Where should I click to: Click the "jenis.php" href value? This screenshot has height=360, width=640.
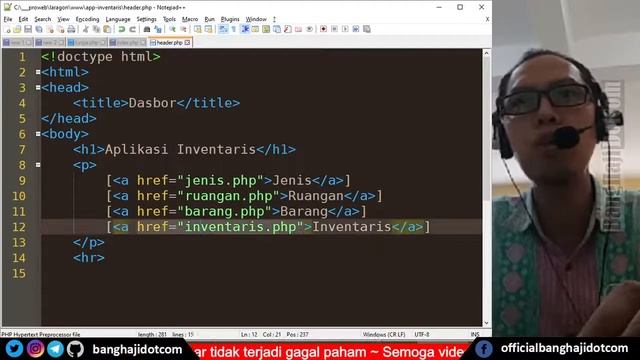[221, 180]
